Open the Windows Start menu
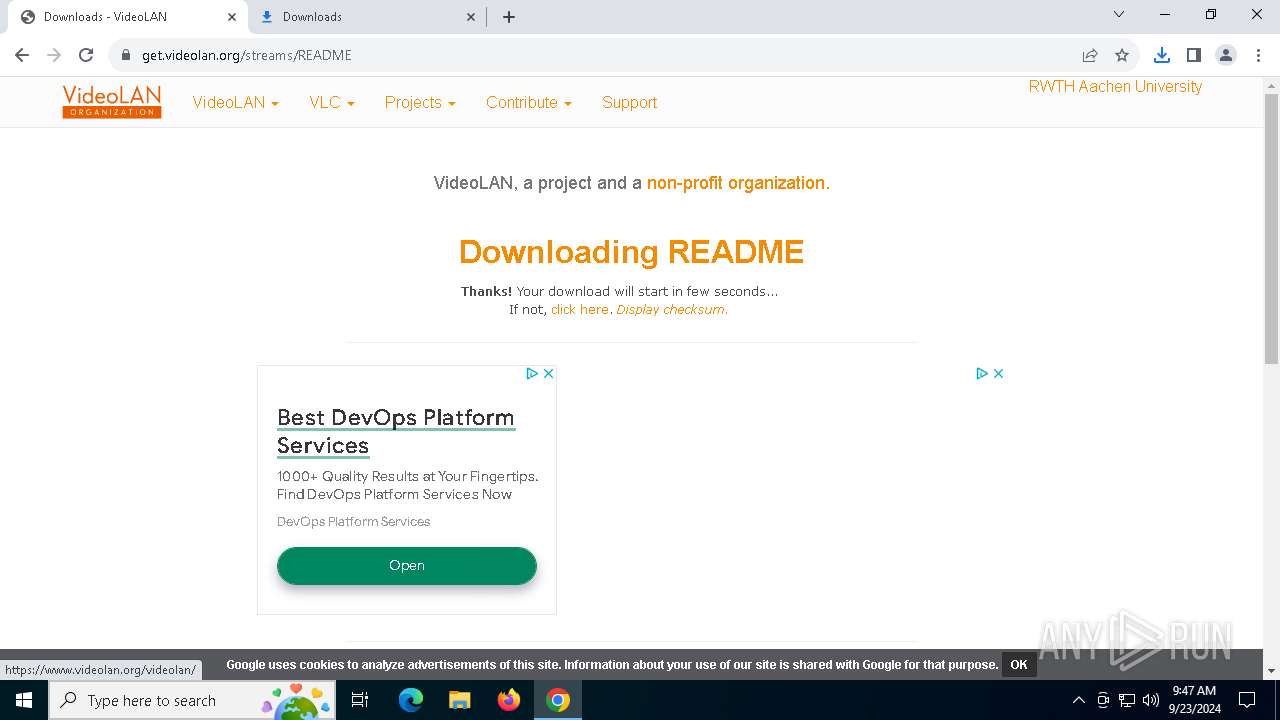Image resolution: width=1280 pixels, height=720 pixels. point(24,700)
